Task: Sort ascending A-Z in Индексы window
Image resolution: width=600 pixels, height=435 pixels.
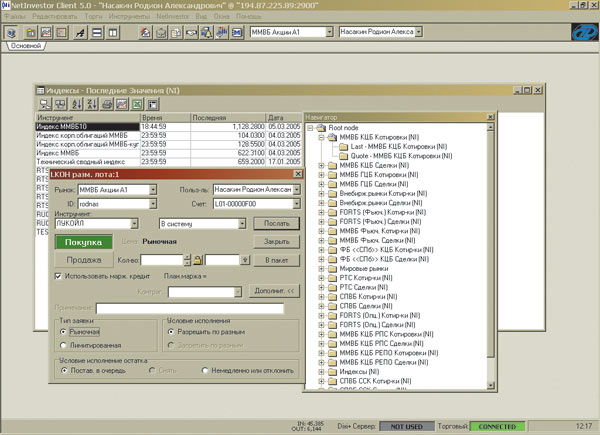Action: (77, 104)
